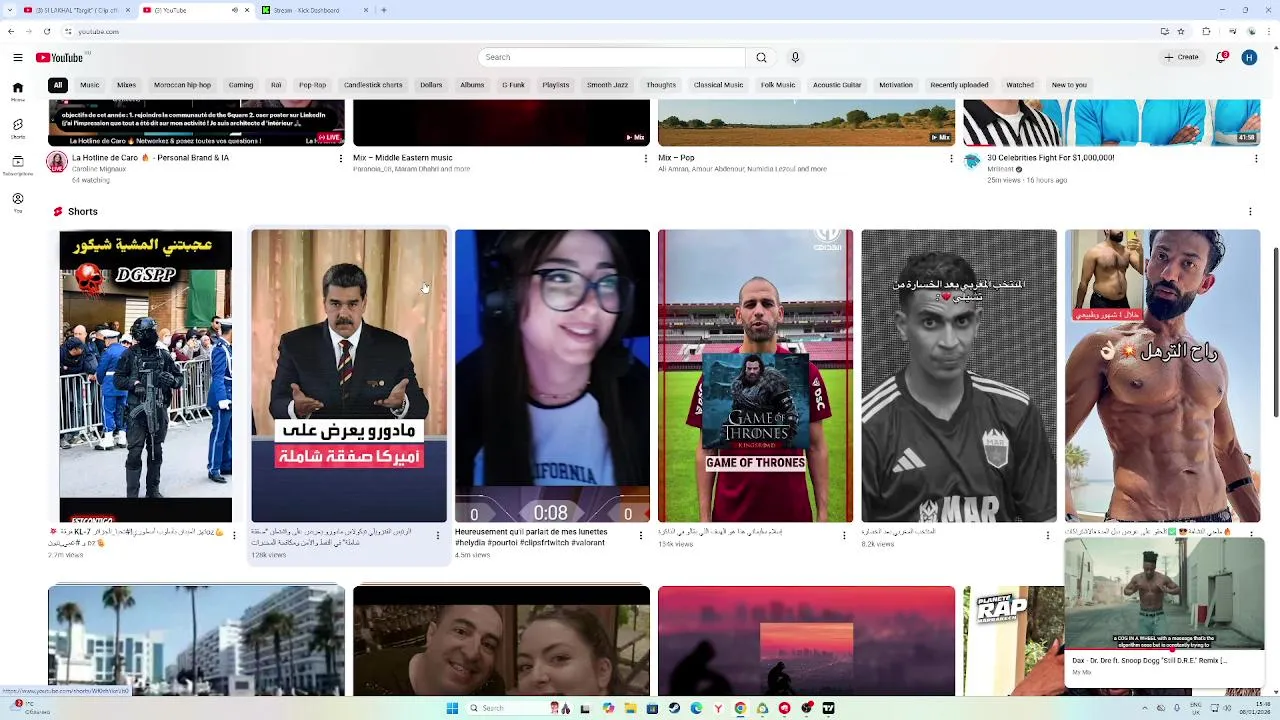The height and width of the screenshot is (720, 1280).
Task: Open Caroline Mignaux channel avatar
Action: [56, 162]
